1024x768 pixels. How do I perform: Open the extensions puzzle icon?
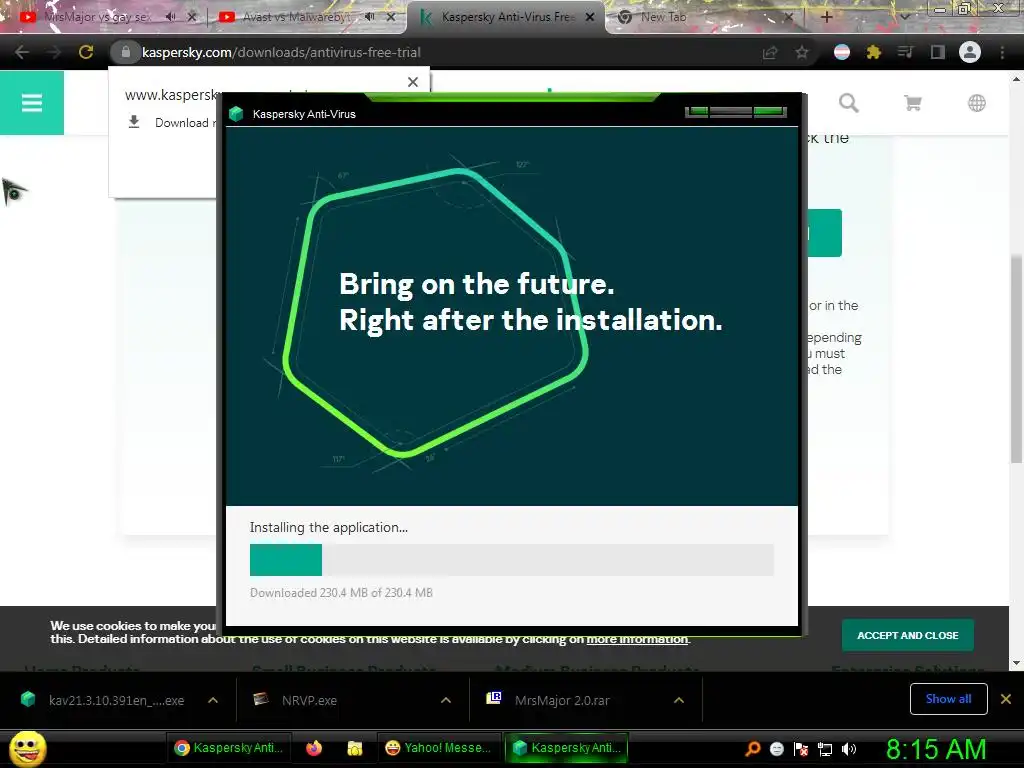click(x=874, y=52)
